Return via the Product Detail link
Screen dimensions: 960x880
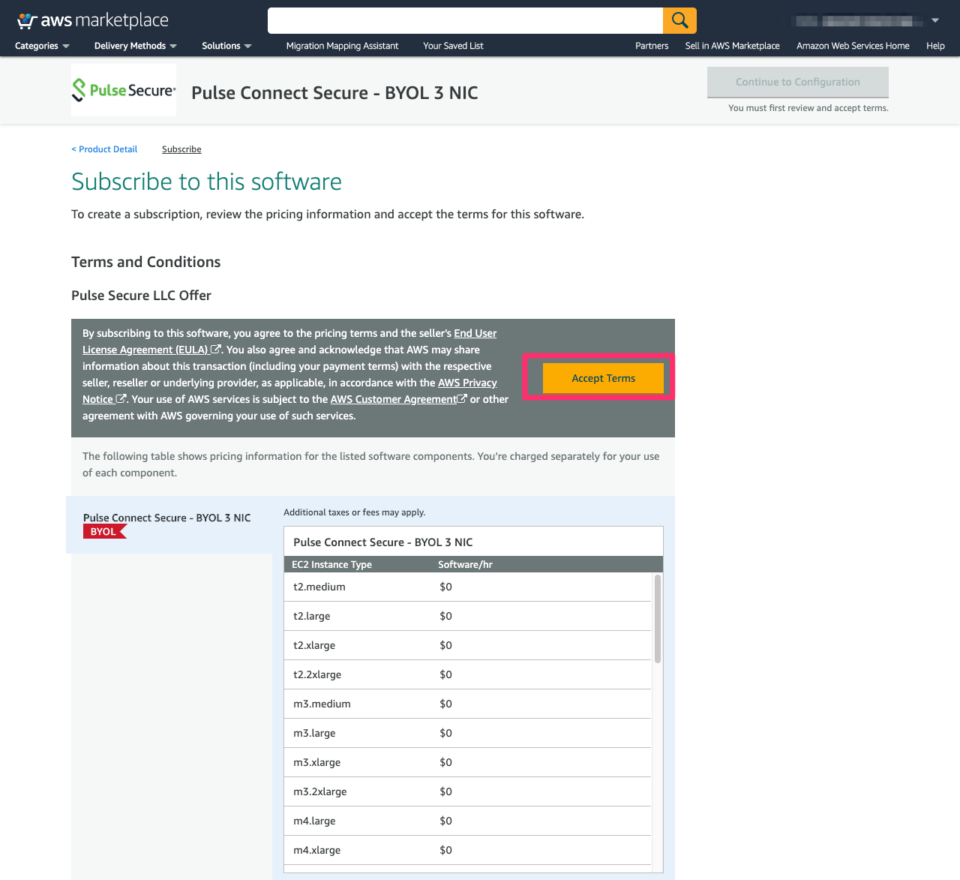[104, 149]
